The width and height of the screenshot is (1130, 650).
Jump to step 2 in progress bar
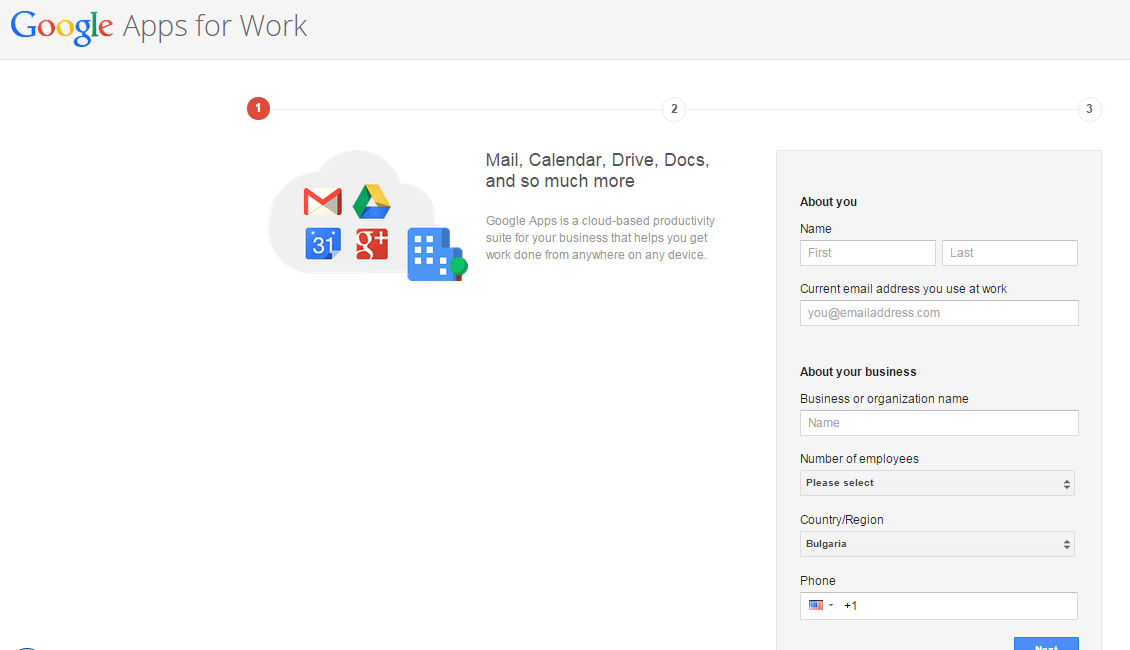click(674, 109)
